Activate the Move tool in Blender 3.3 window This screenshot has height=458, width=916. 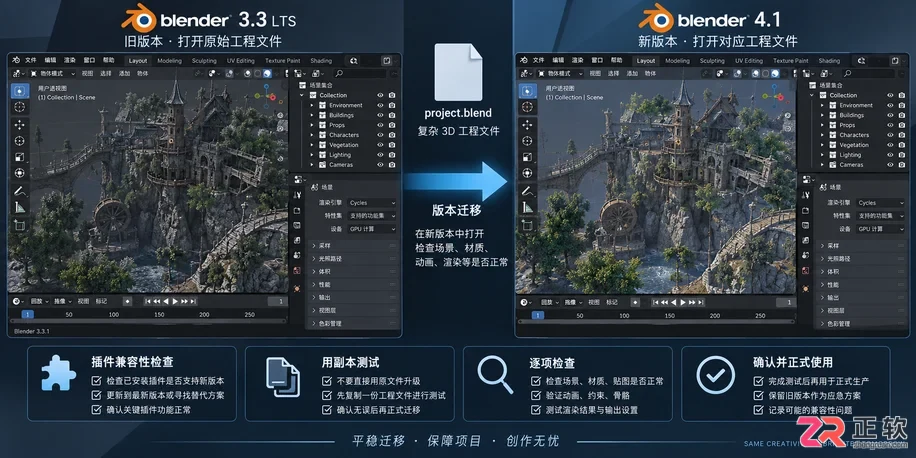pos(20,125)
